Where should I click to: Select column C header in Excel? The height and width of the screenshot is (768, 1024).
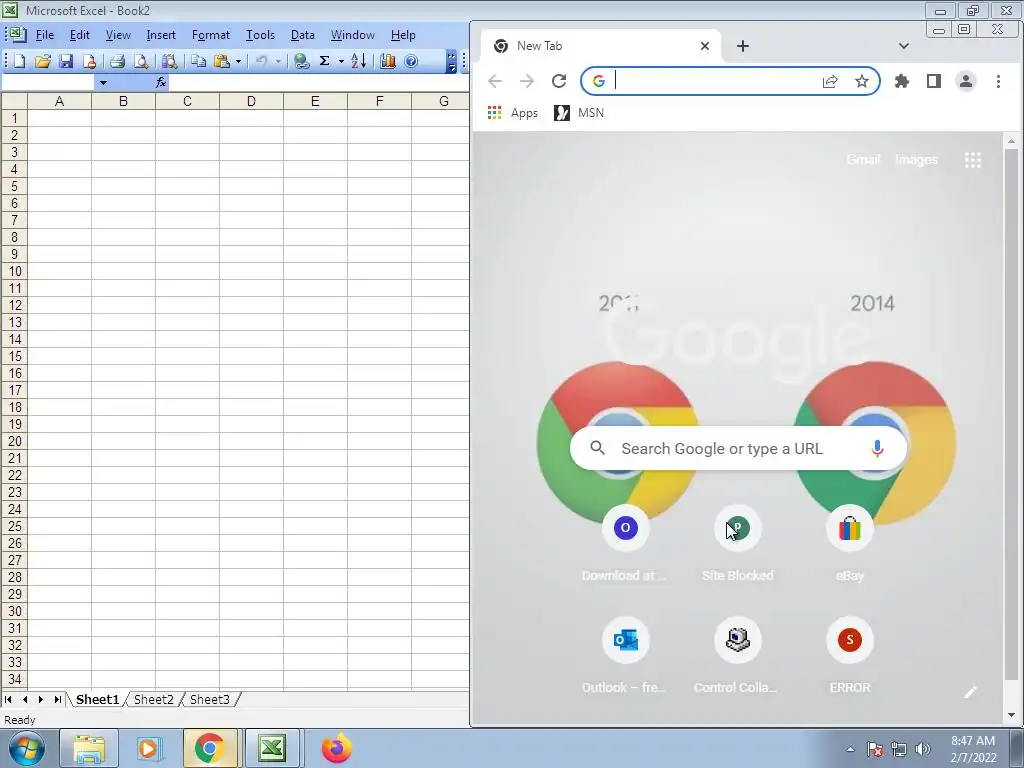(x=187, y=101)
